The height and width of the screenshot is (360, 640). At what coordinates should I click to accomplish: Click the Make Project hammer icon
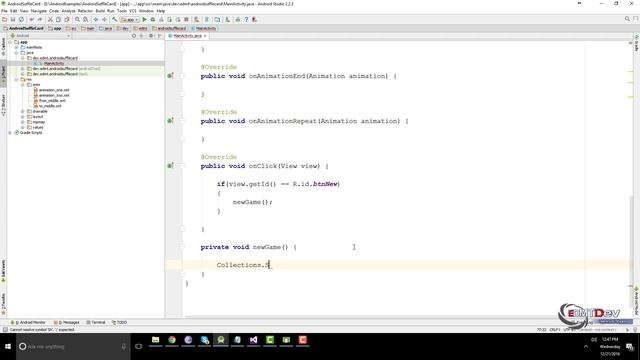pyautogui.click(x=115, y=20)
